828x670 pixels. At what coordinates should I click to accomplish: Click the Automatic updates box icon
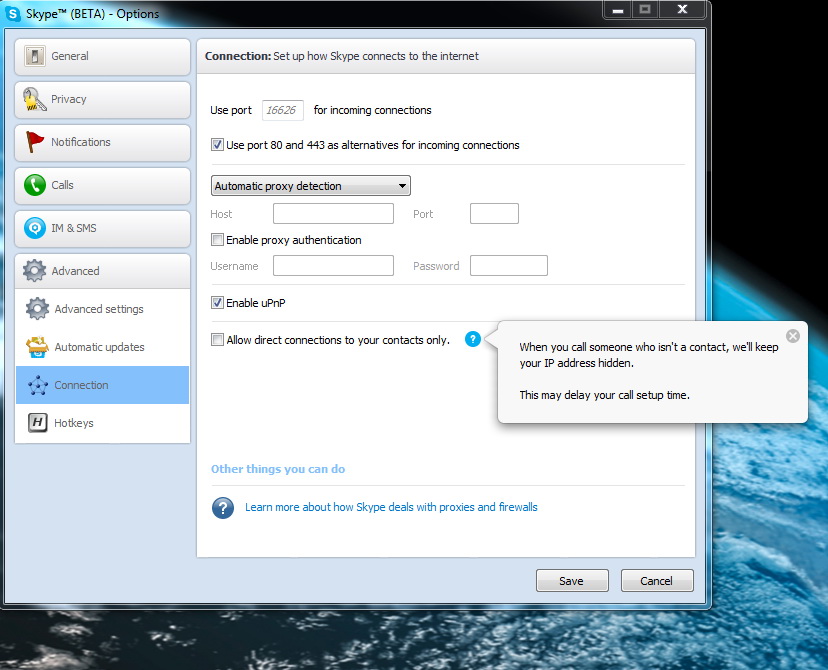(37, 347)
